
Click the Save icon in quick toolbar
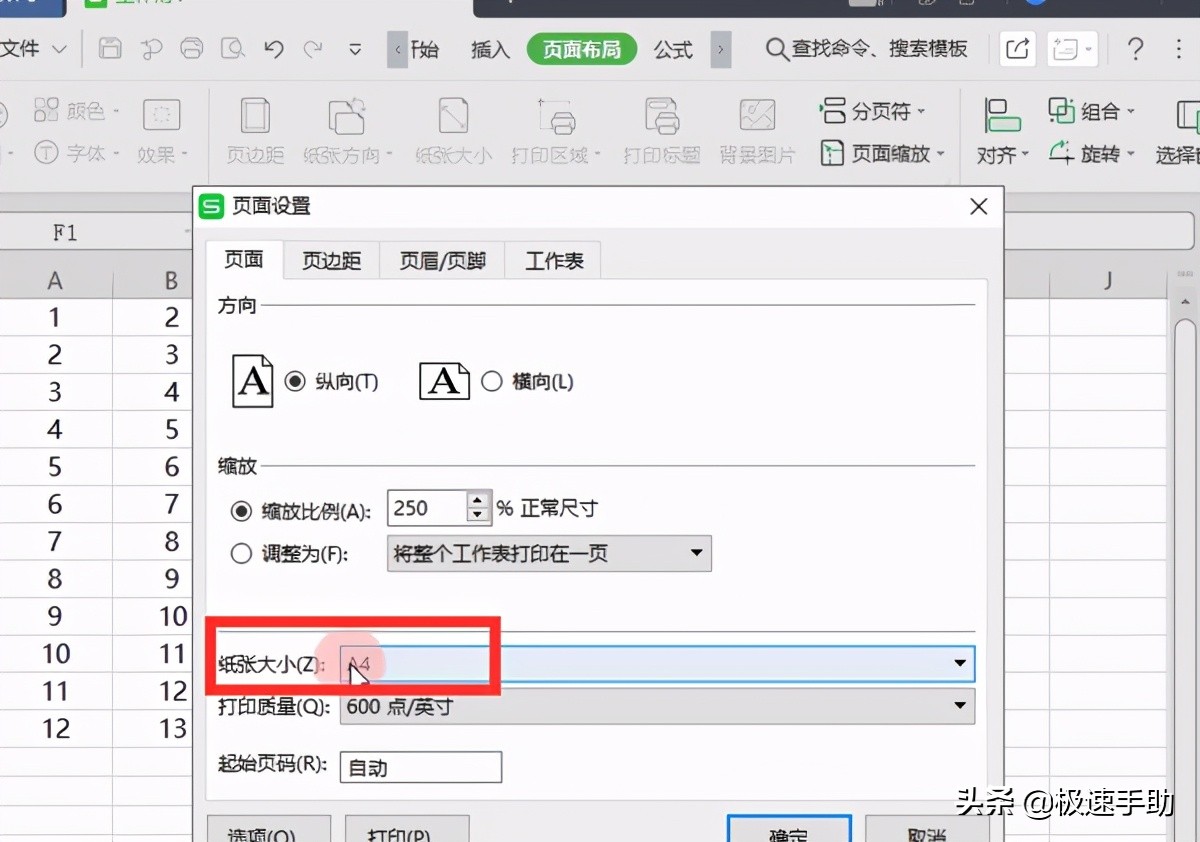click(x=110, y=48)
